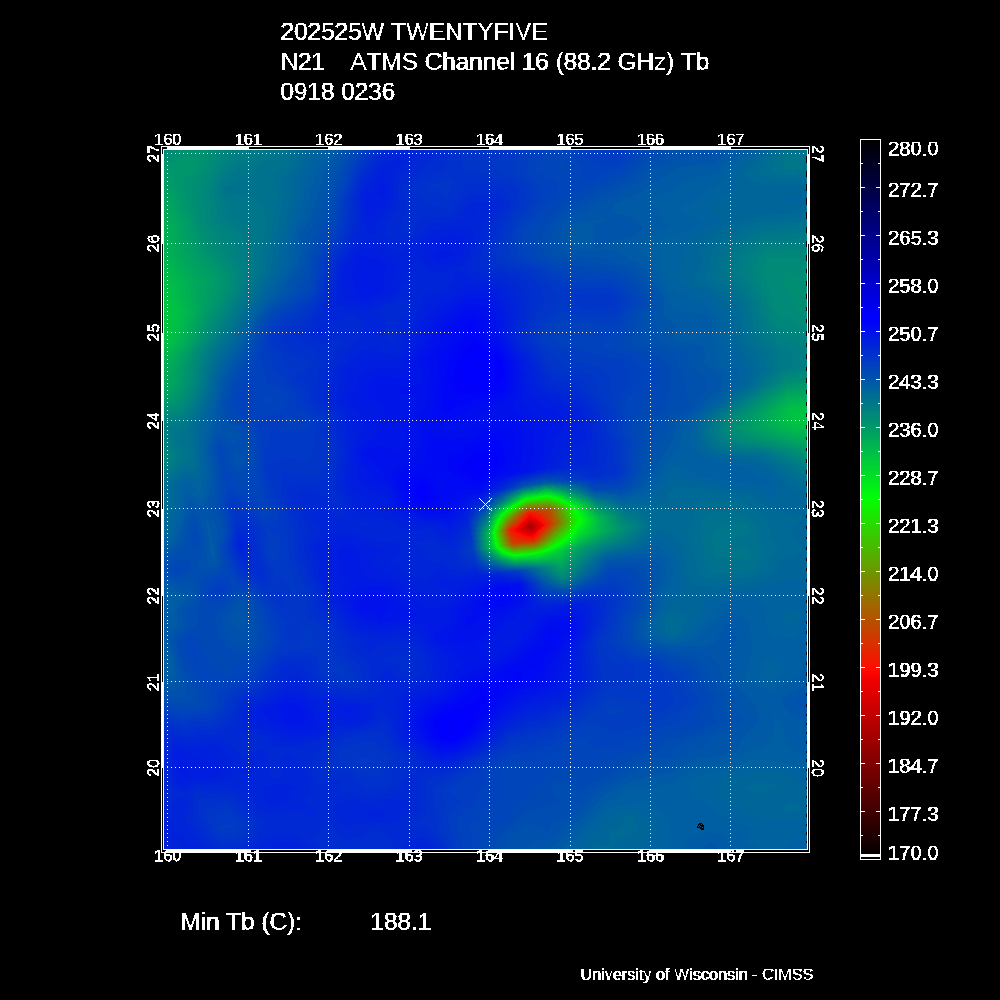Image resolution: width=1000 pixels, height=1000 pixels.
Task: Pick the red band of the color bar at 199.3
Action: (870, 669)
